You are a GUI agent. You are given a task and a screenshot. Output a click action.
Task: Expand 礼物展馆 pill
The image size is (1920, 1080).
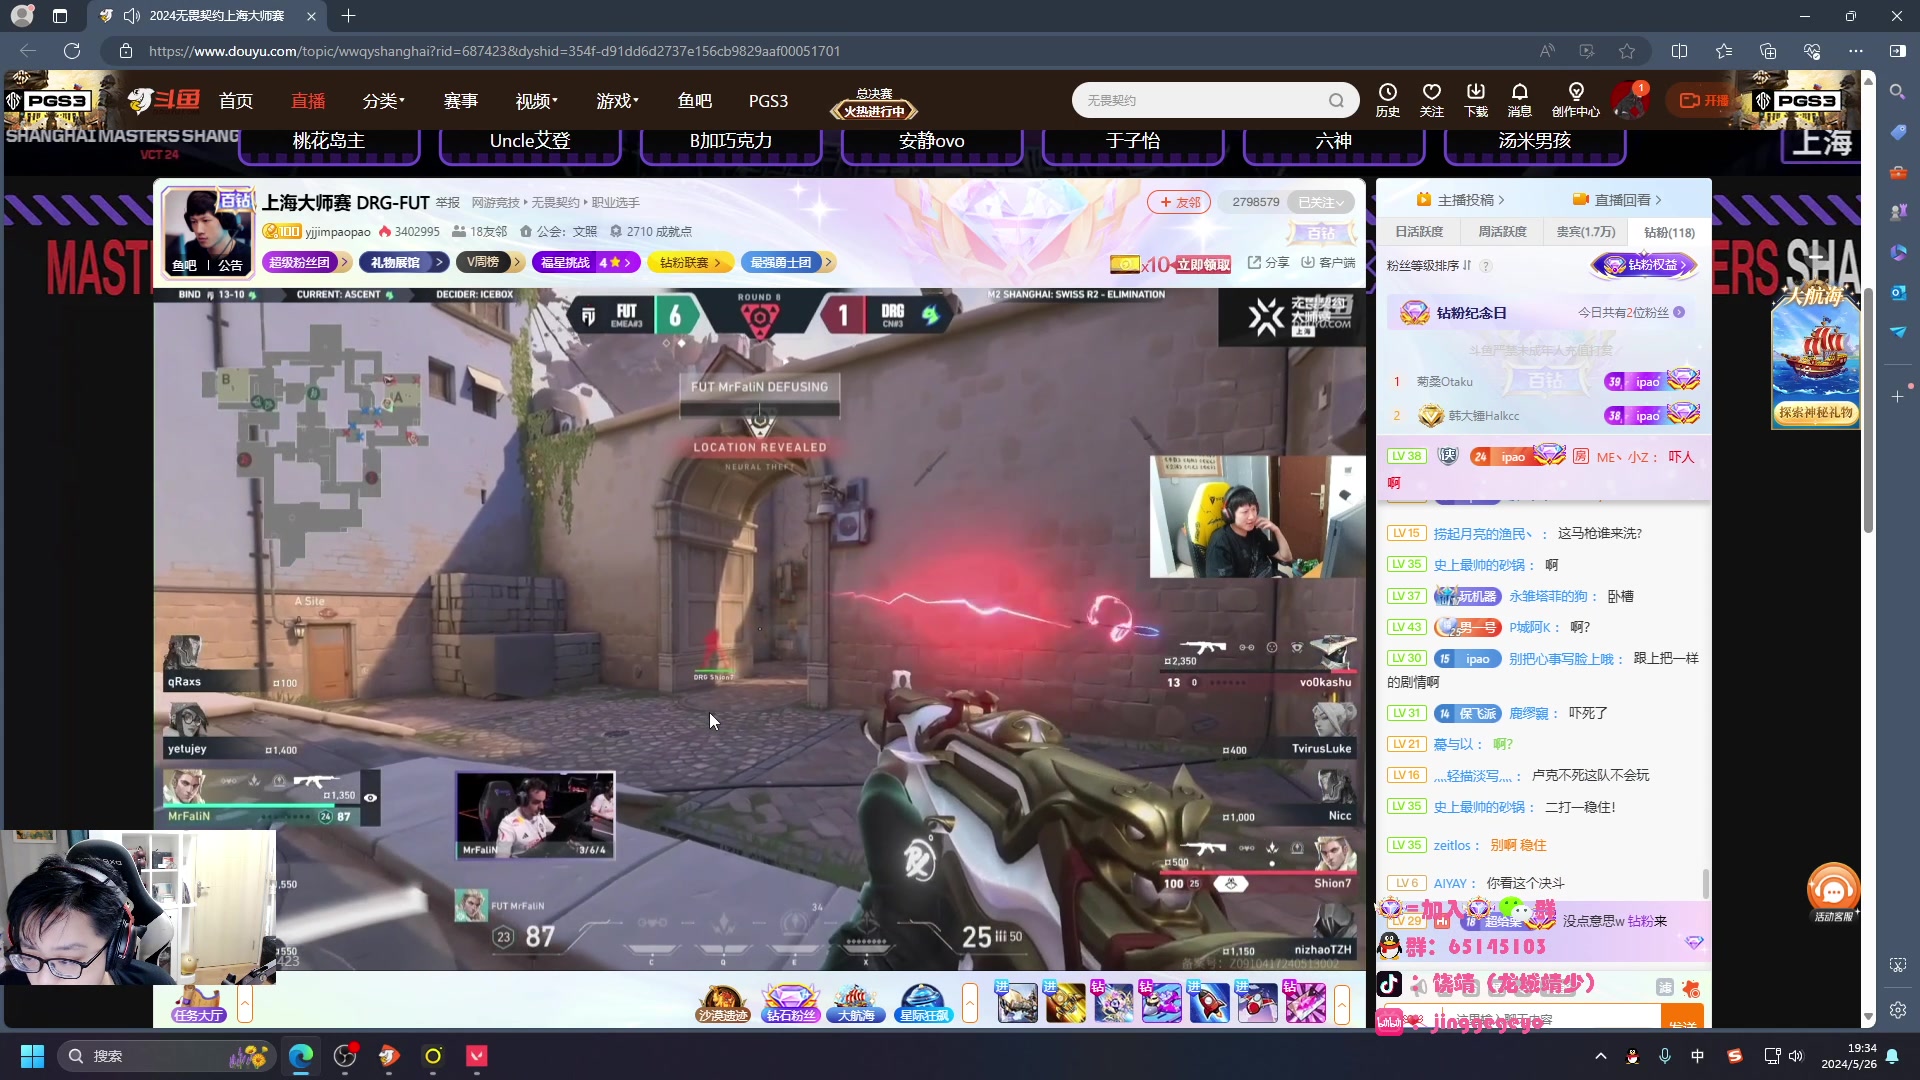(402, 262)
